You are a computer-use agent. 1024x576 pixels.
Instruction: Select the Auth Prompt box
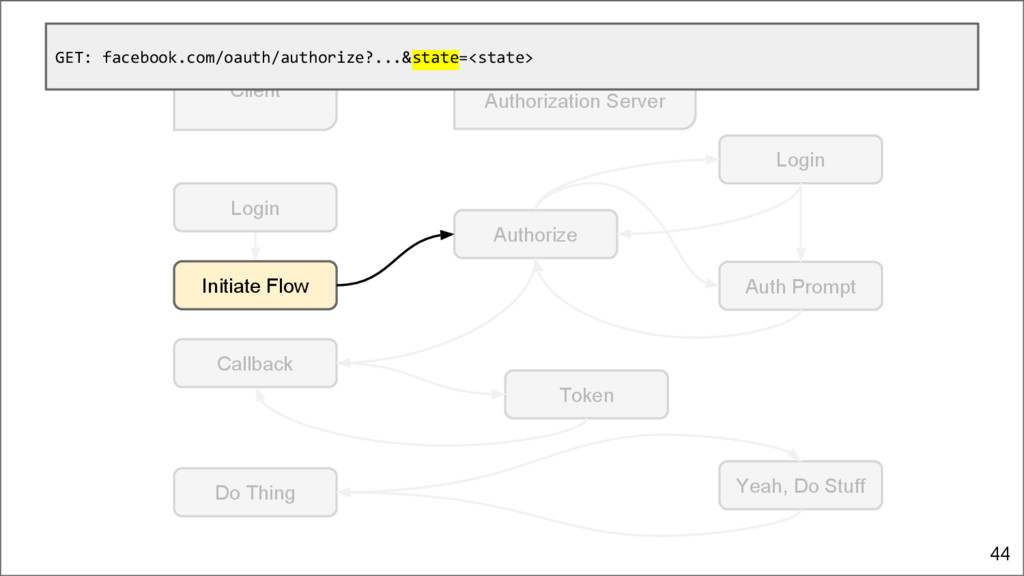click(x=800, y=287)
